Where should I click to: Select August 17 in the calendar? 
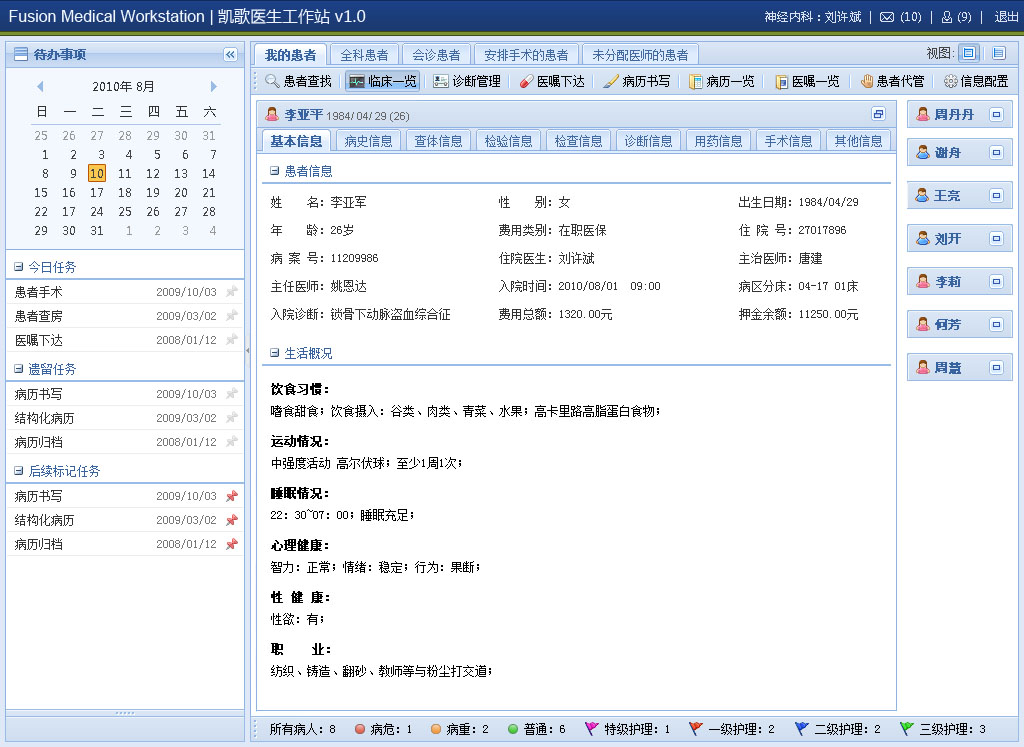pos(97,193)
